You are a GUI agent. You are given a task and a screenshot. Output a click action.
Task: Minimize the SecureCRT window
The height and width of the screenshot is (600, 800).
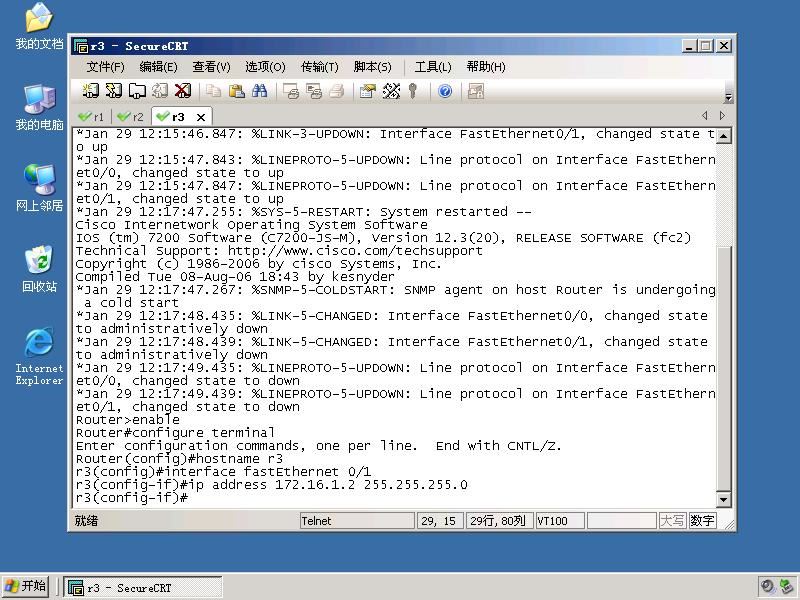pos(689,46)
